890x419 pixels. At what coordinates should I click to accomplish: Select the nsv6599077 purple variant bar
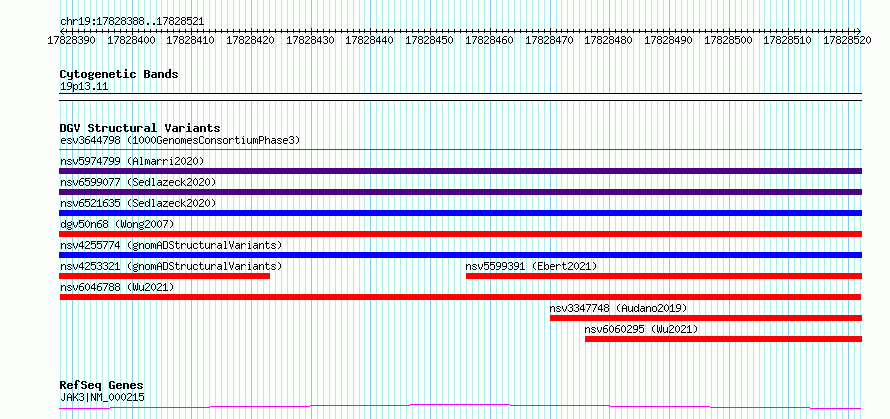coord(460,192)
